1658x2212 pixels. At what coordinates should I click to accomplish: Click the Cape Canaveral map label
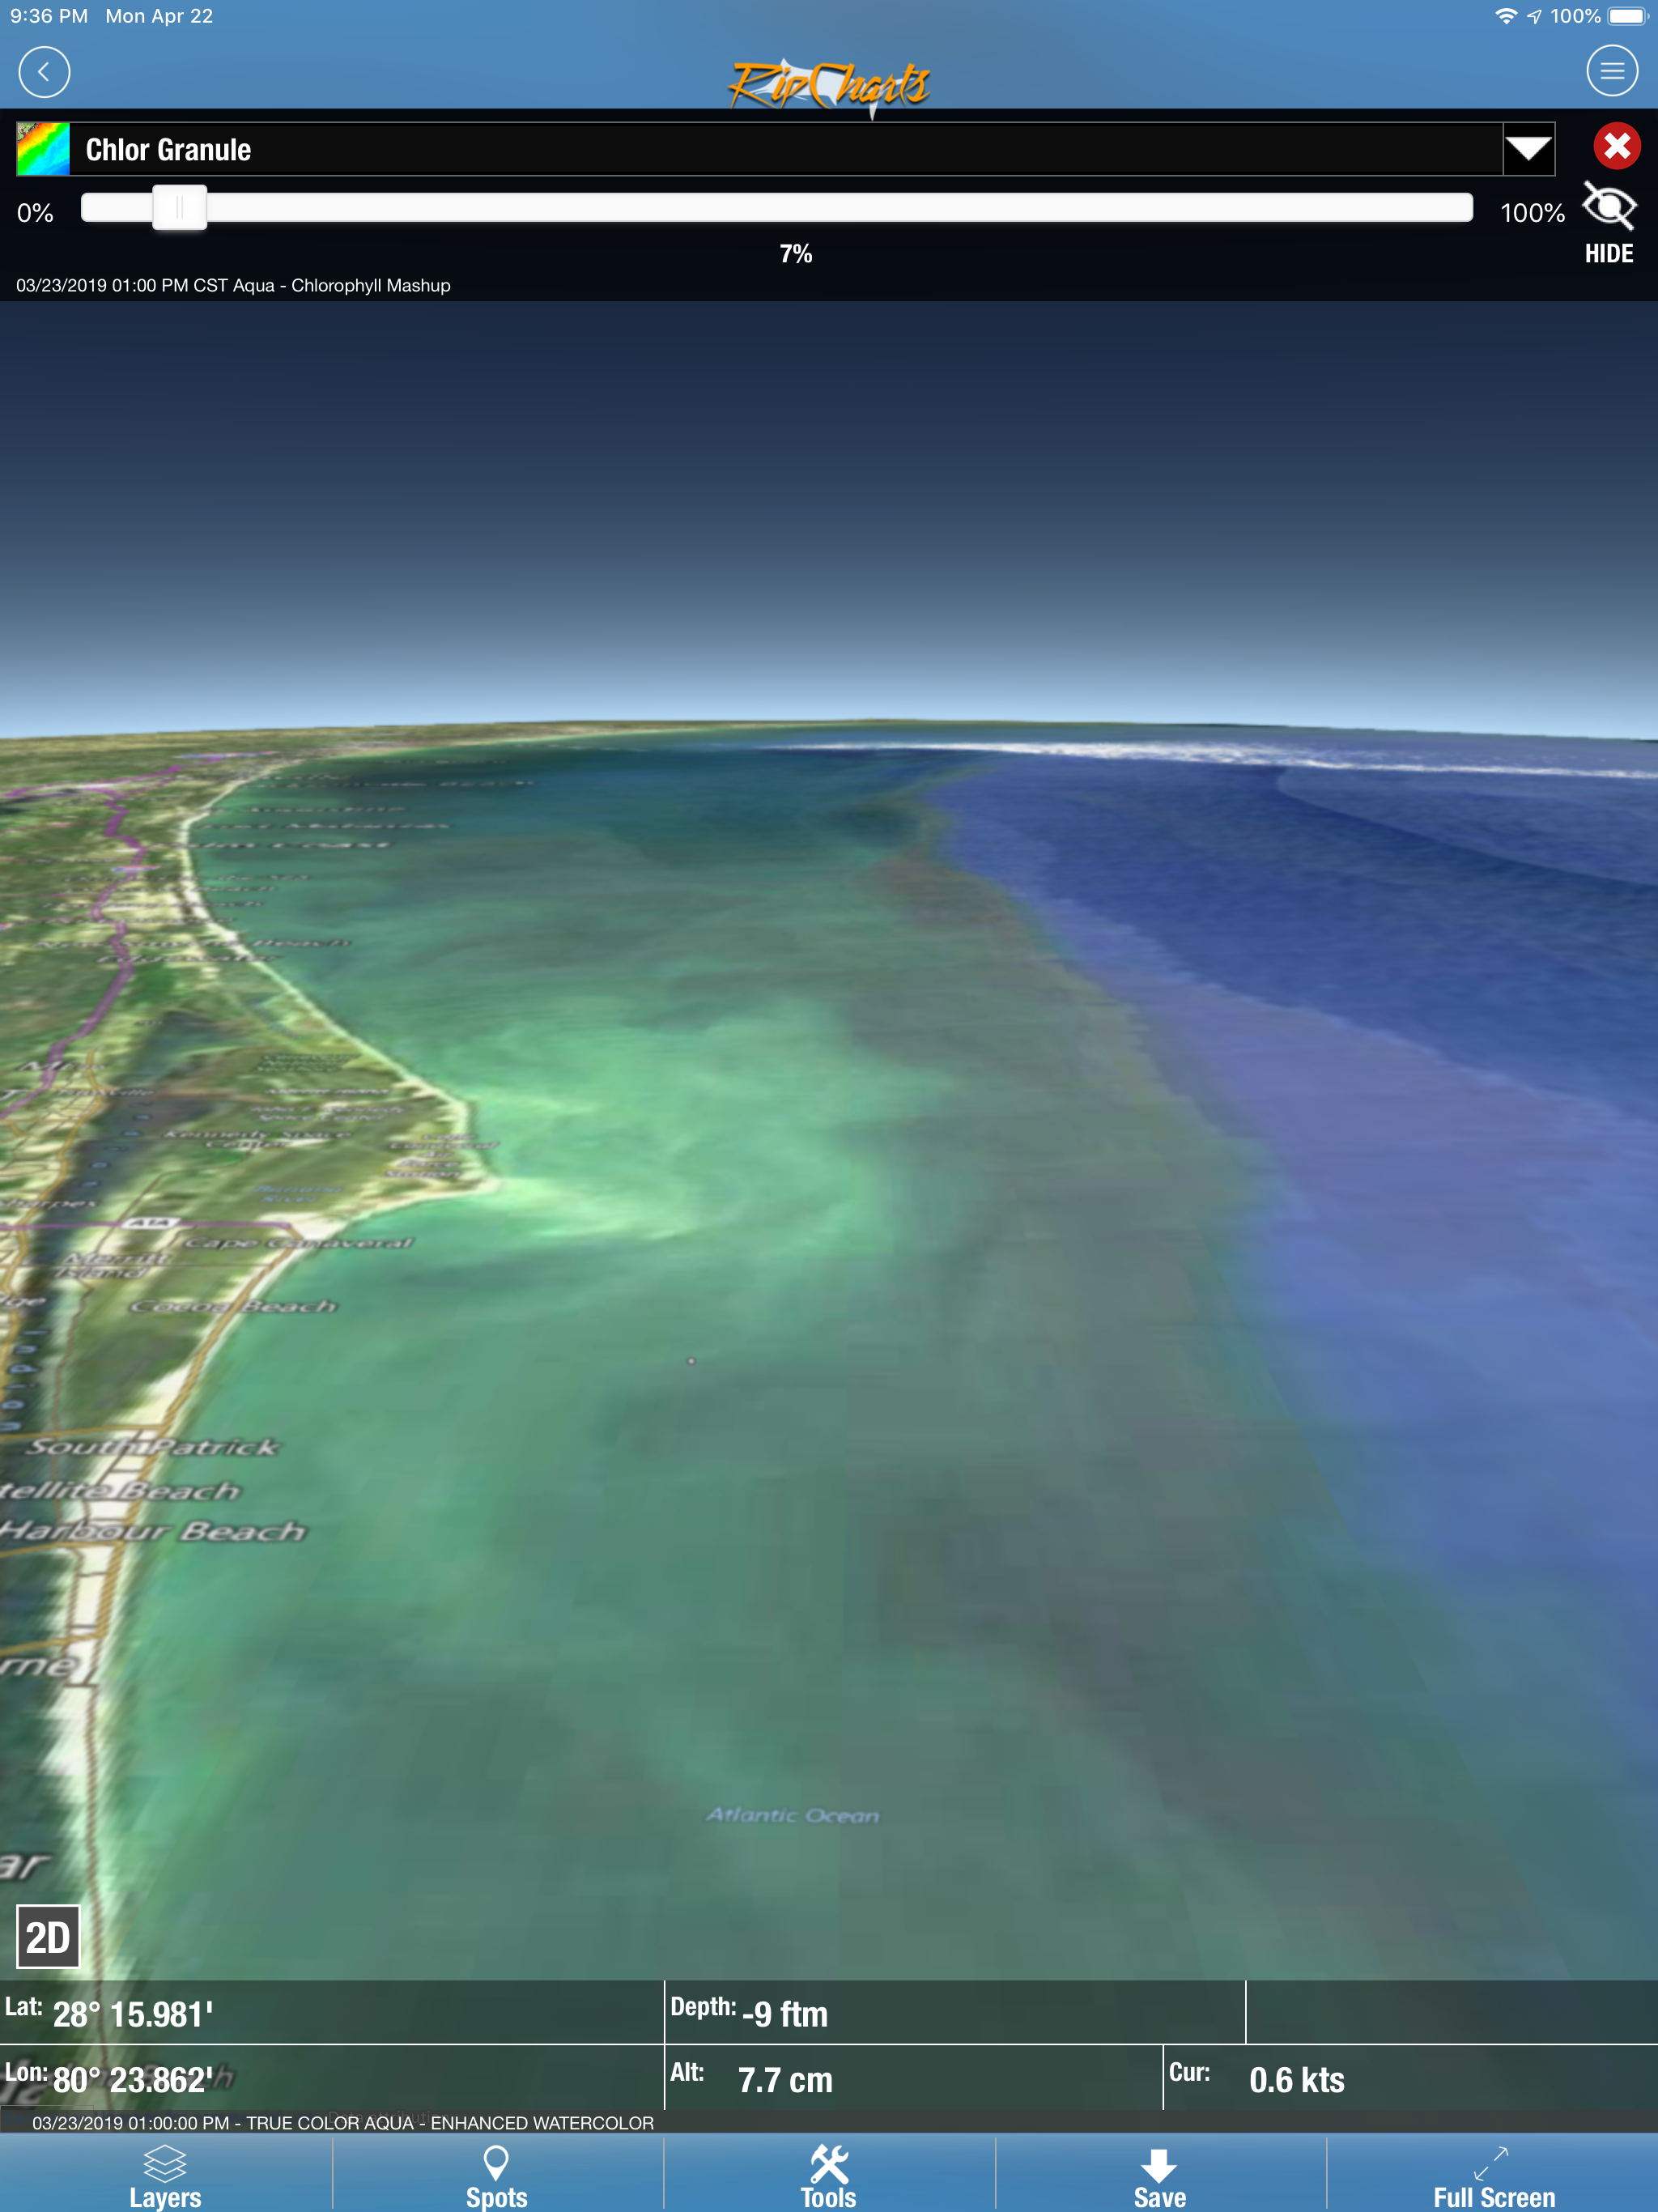point(299,1242)
